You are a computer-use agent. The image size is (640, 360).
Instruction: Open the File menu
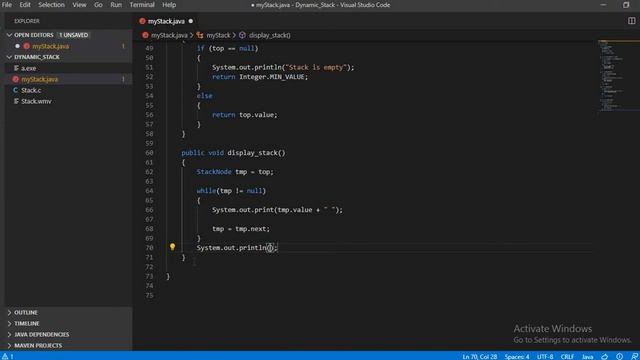pos(7,5)
